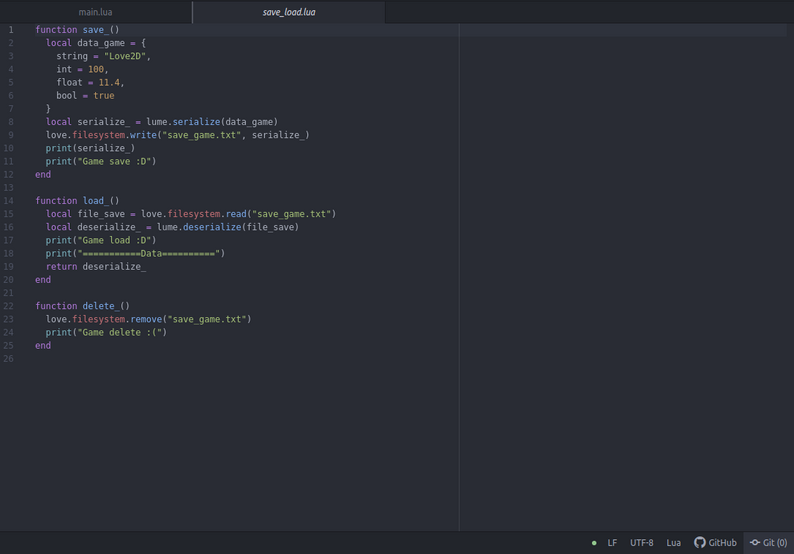
Task: Click the 'function load_()' line
Action: point(77,201)
